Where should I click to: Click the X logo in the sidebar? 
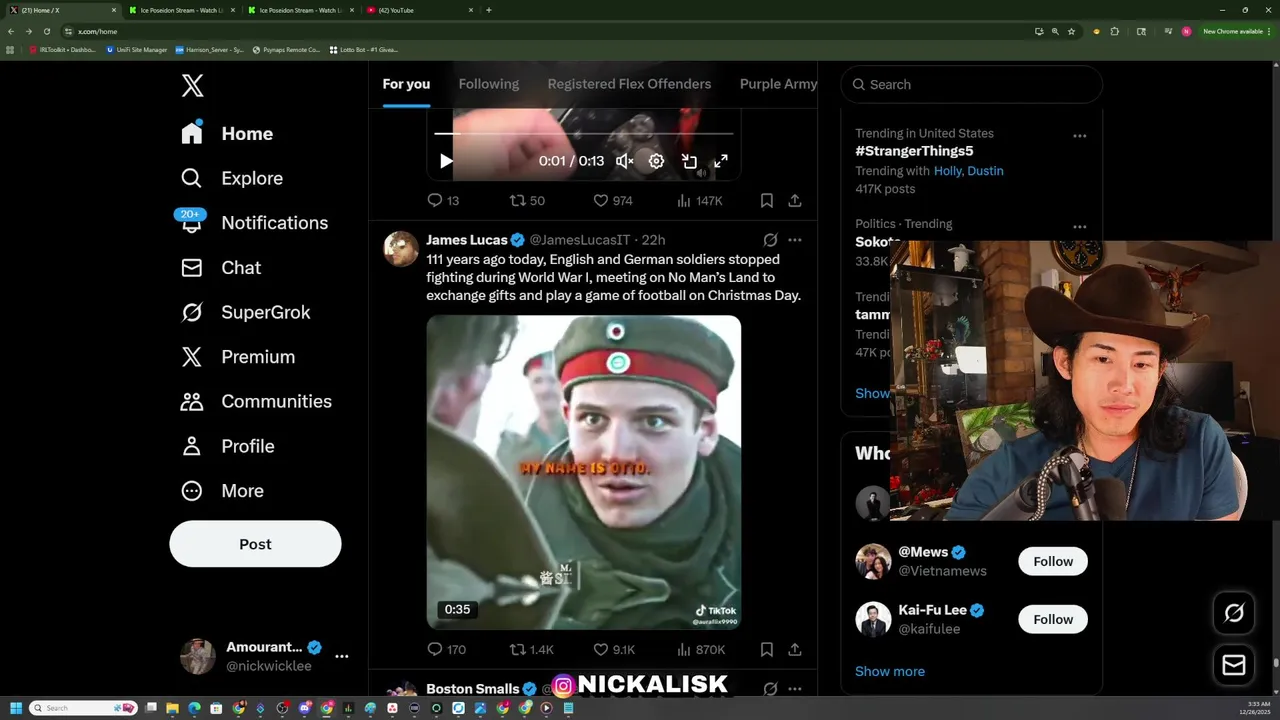[x=192, y=85]
